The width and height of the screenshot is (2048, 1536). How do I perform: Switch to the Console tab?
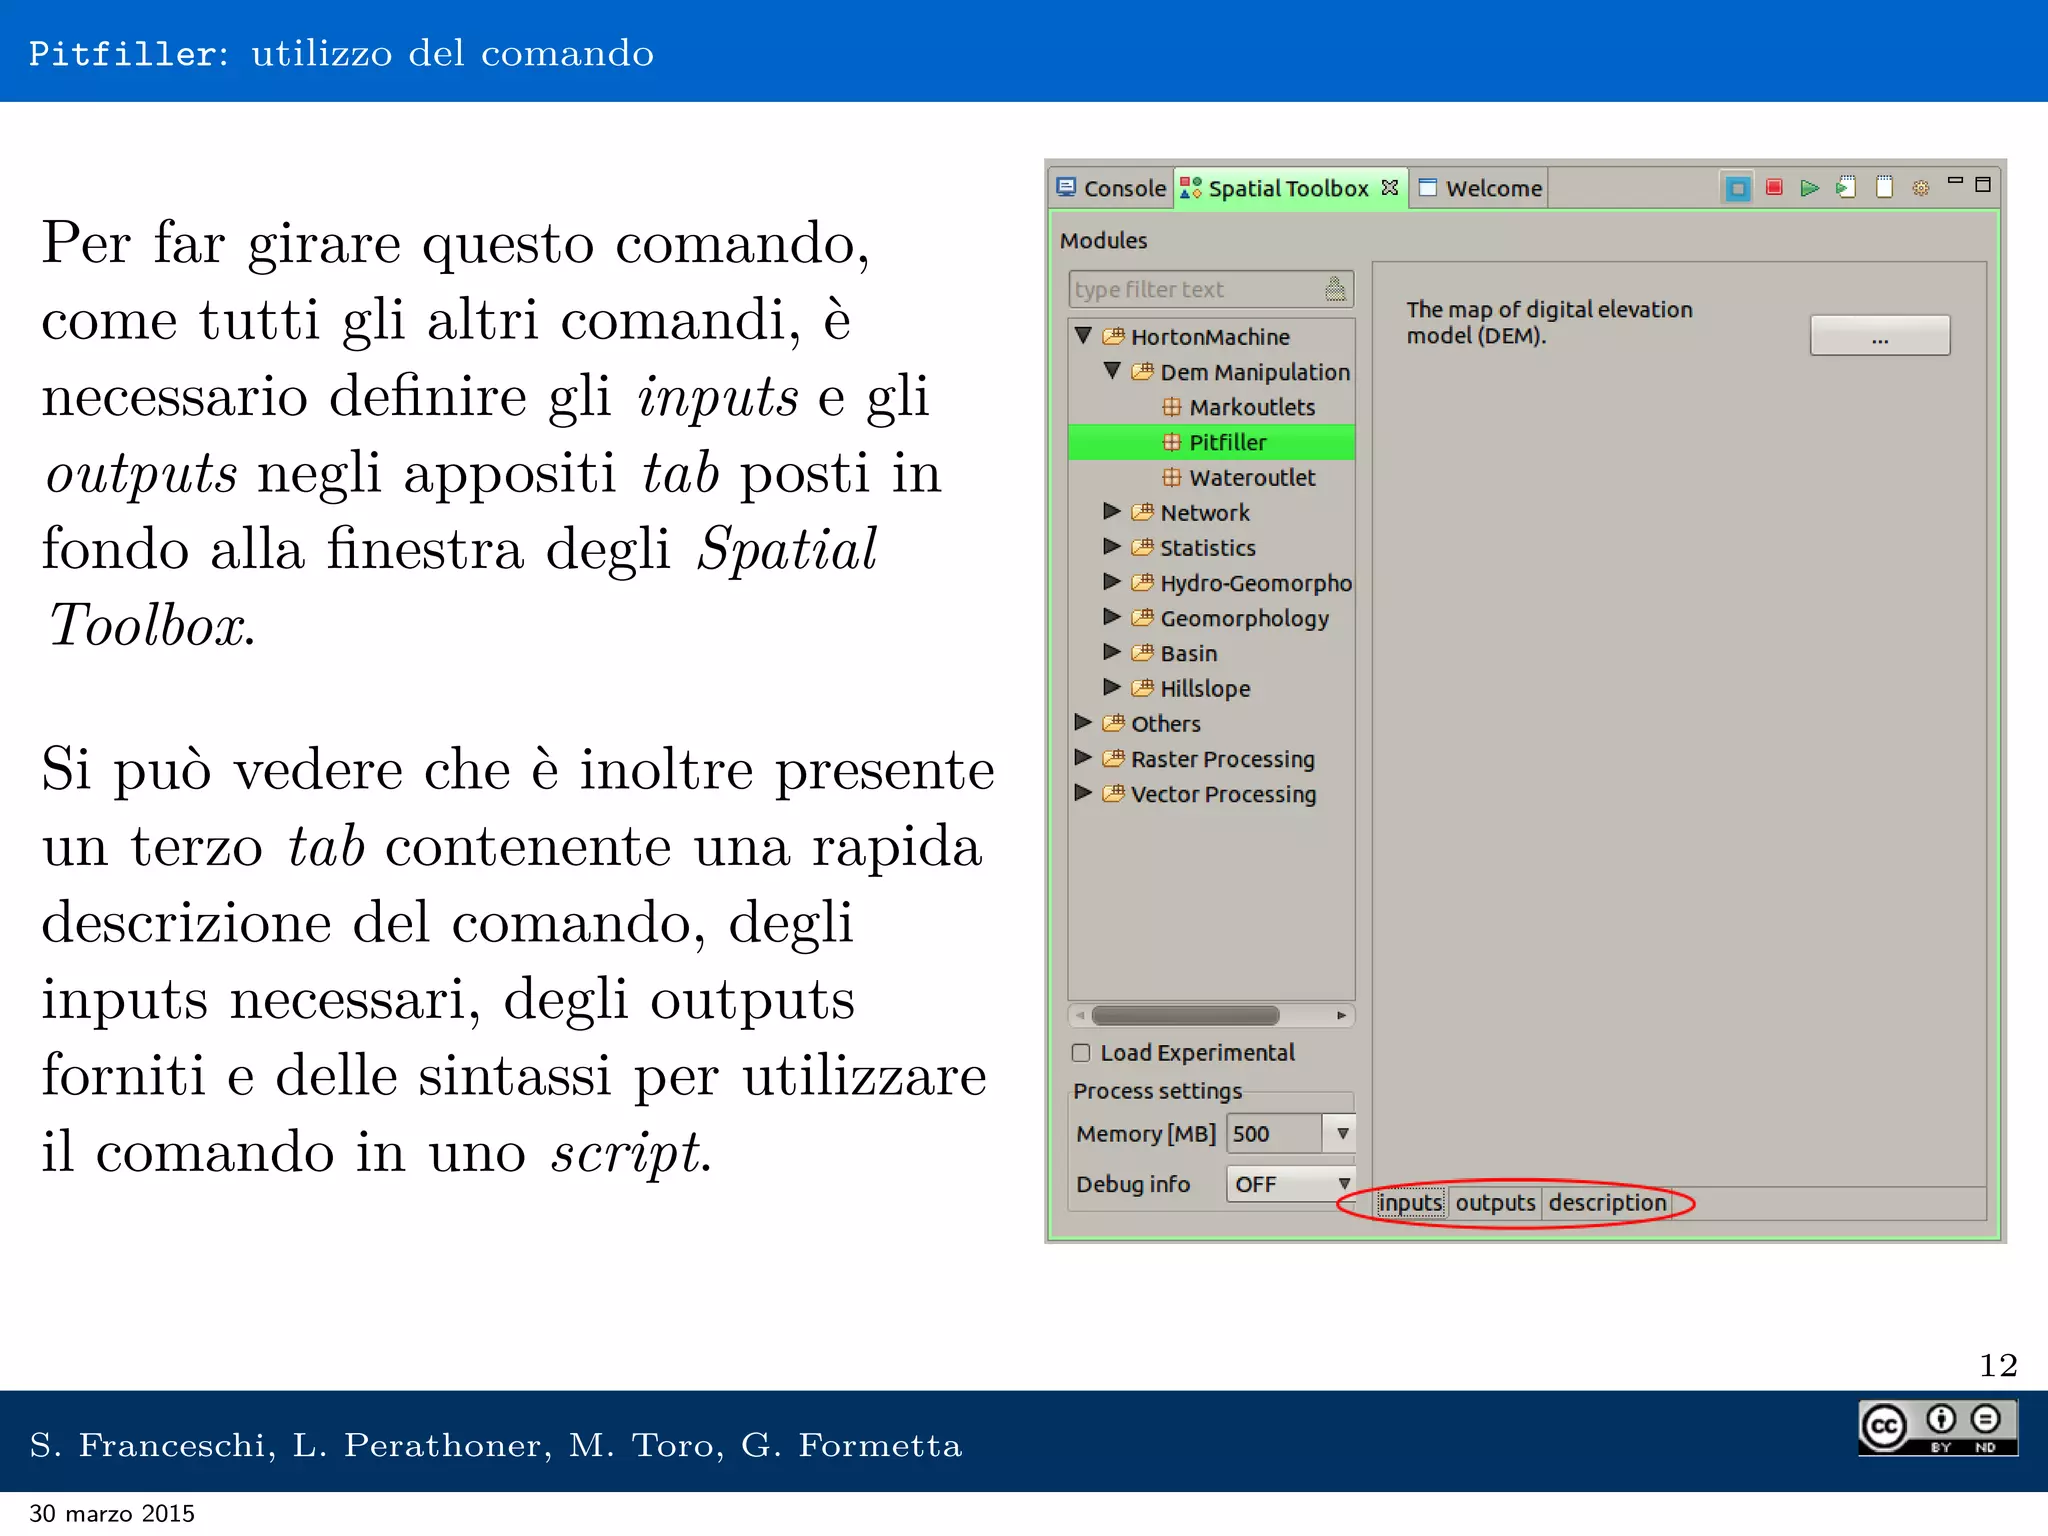[1112, 188]
